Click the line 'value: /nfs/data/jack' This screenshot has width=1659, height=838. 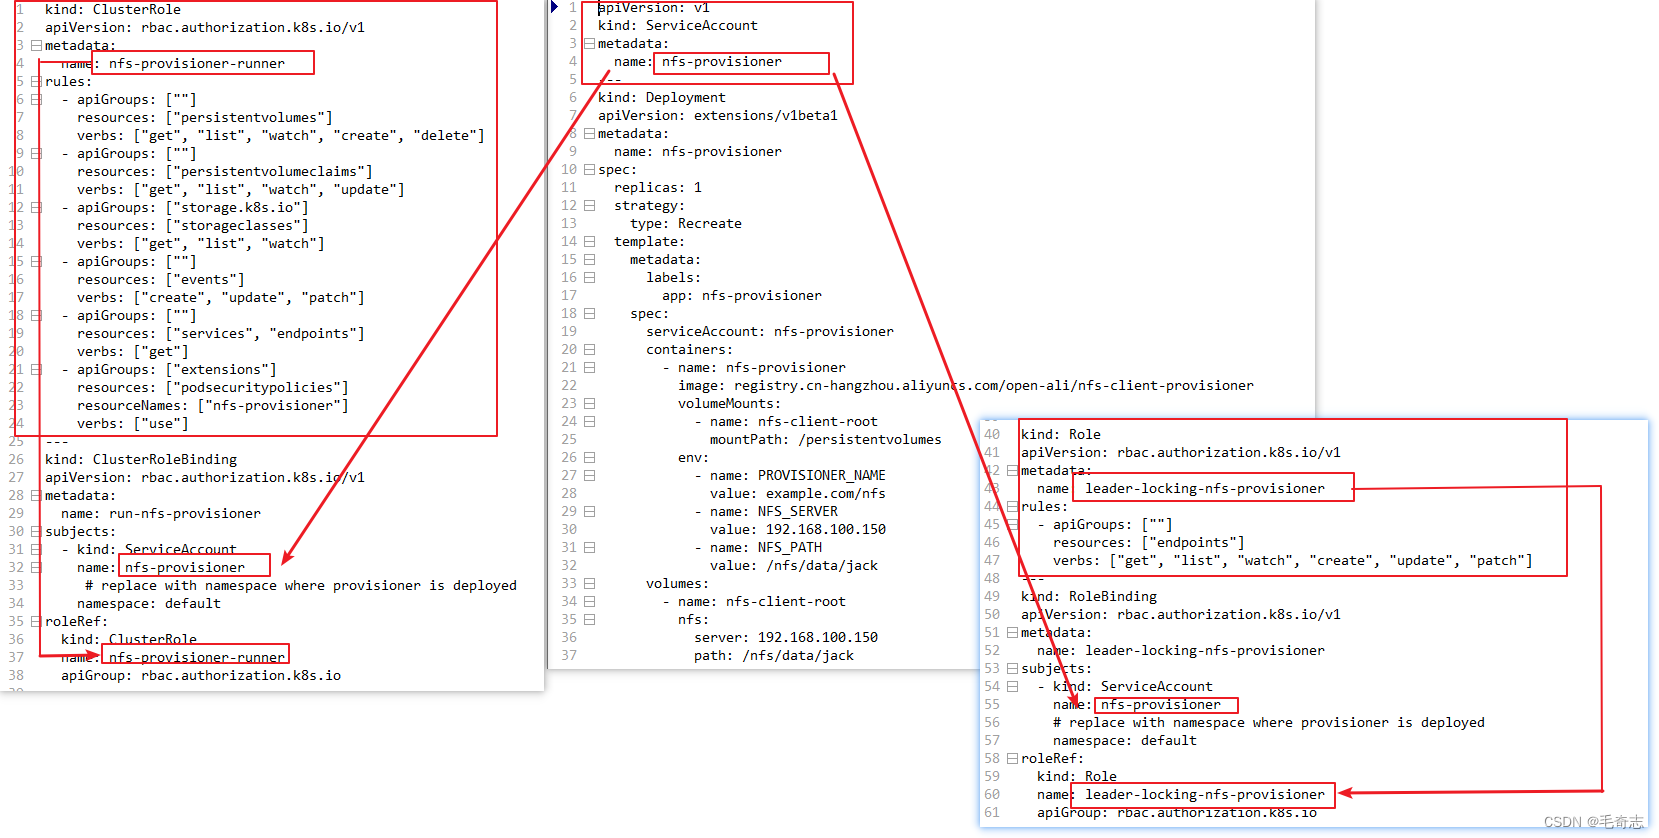[x=794, y=565]
